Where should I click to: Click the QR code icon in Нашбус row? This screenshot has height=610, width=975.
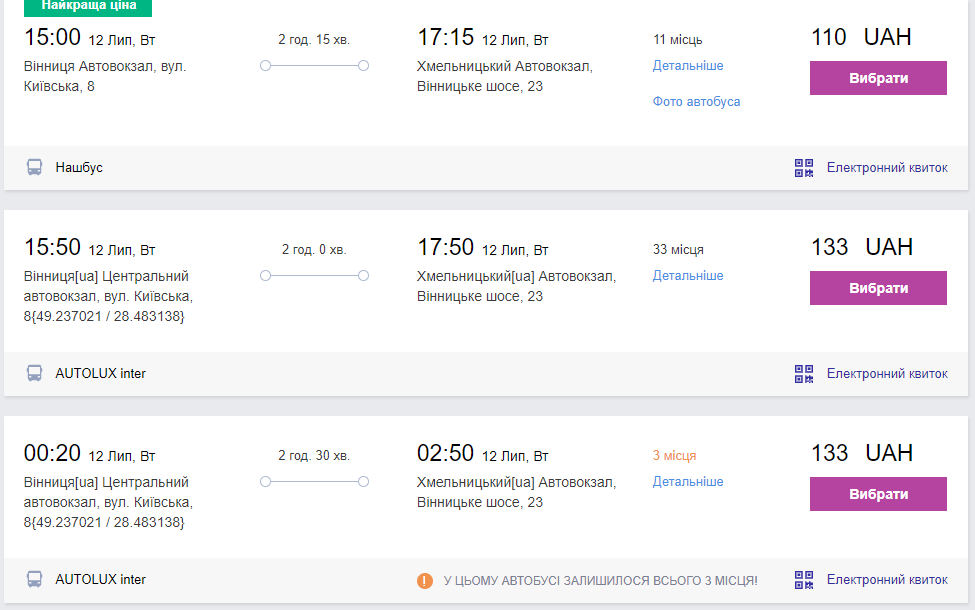coord(804,168)
